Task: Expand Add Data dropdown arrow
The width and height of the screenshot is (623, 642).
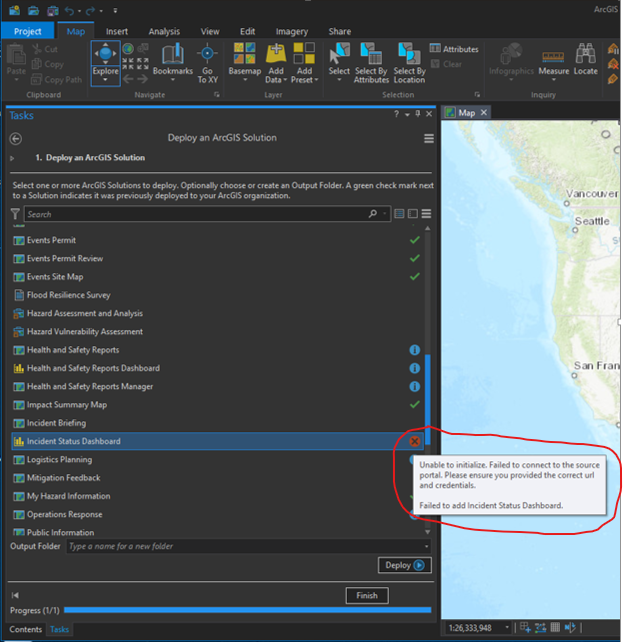Action: (x=285, y=80)
